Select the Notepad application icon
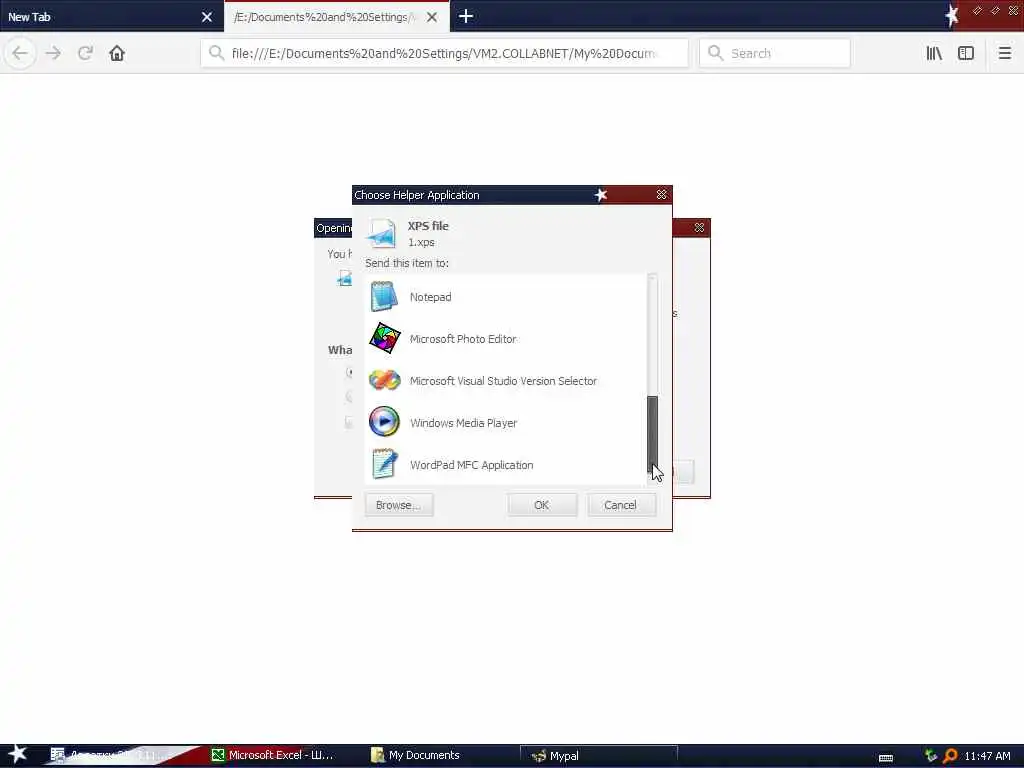This screenshot has width=1024, height=768. pos(384,296)
